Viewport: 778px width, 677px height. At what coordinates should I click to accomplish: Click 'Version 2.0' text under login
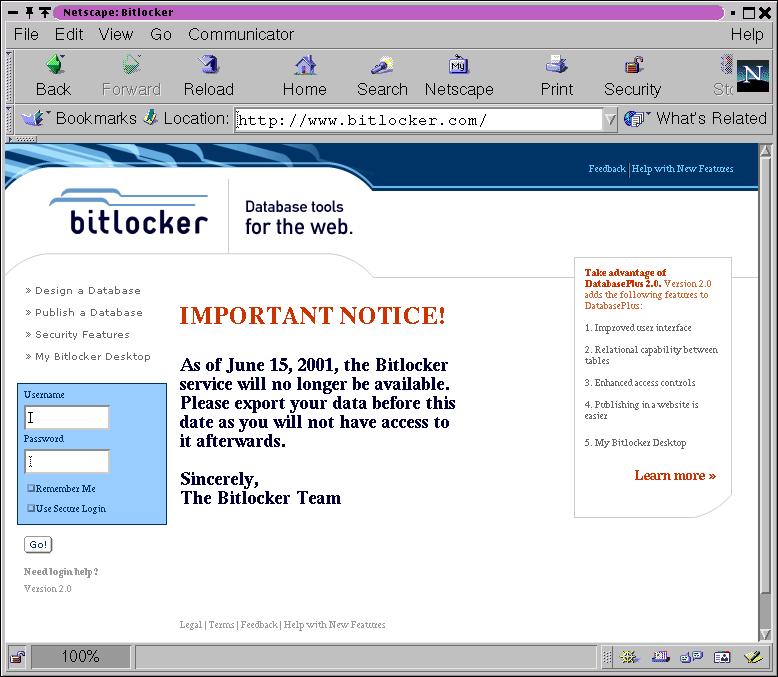(x=48, y=589)
